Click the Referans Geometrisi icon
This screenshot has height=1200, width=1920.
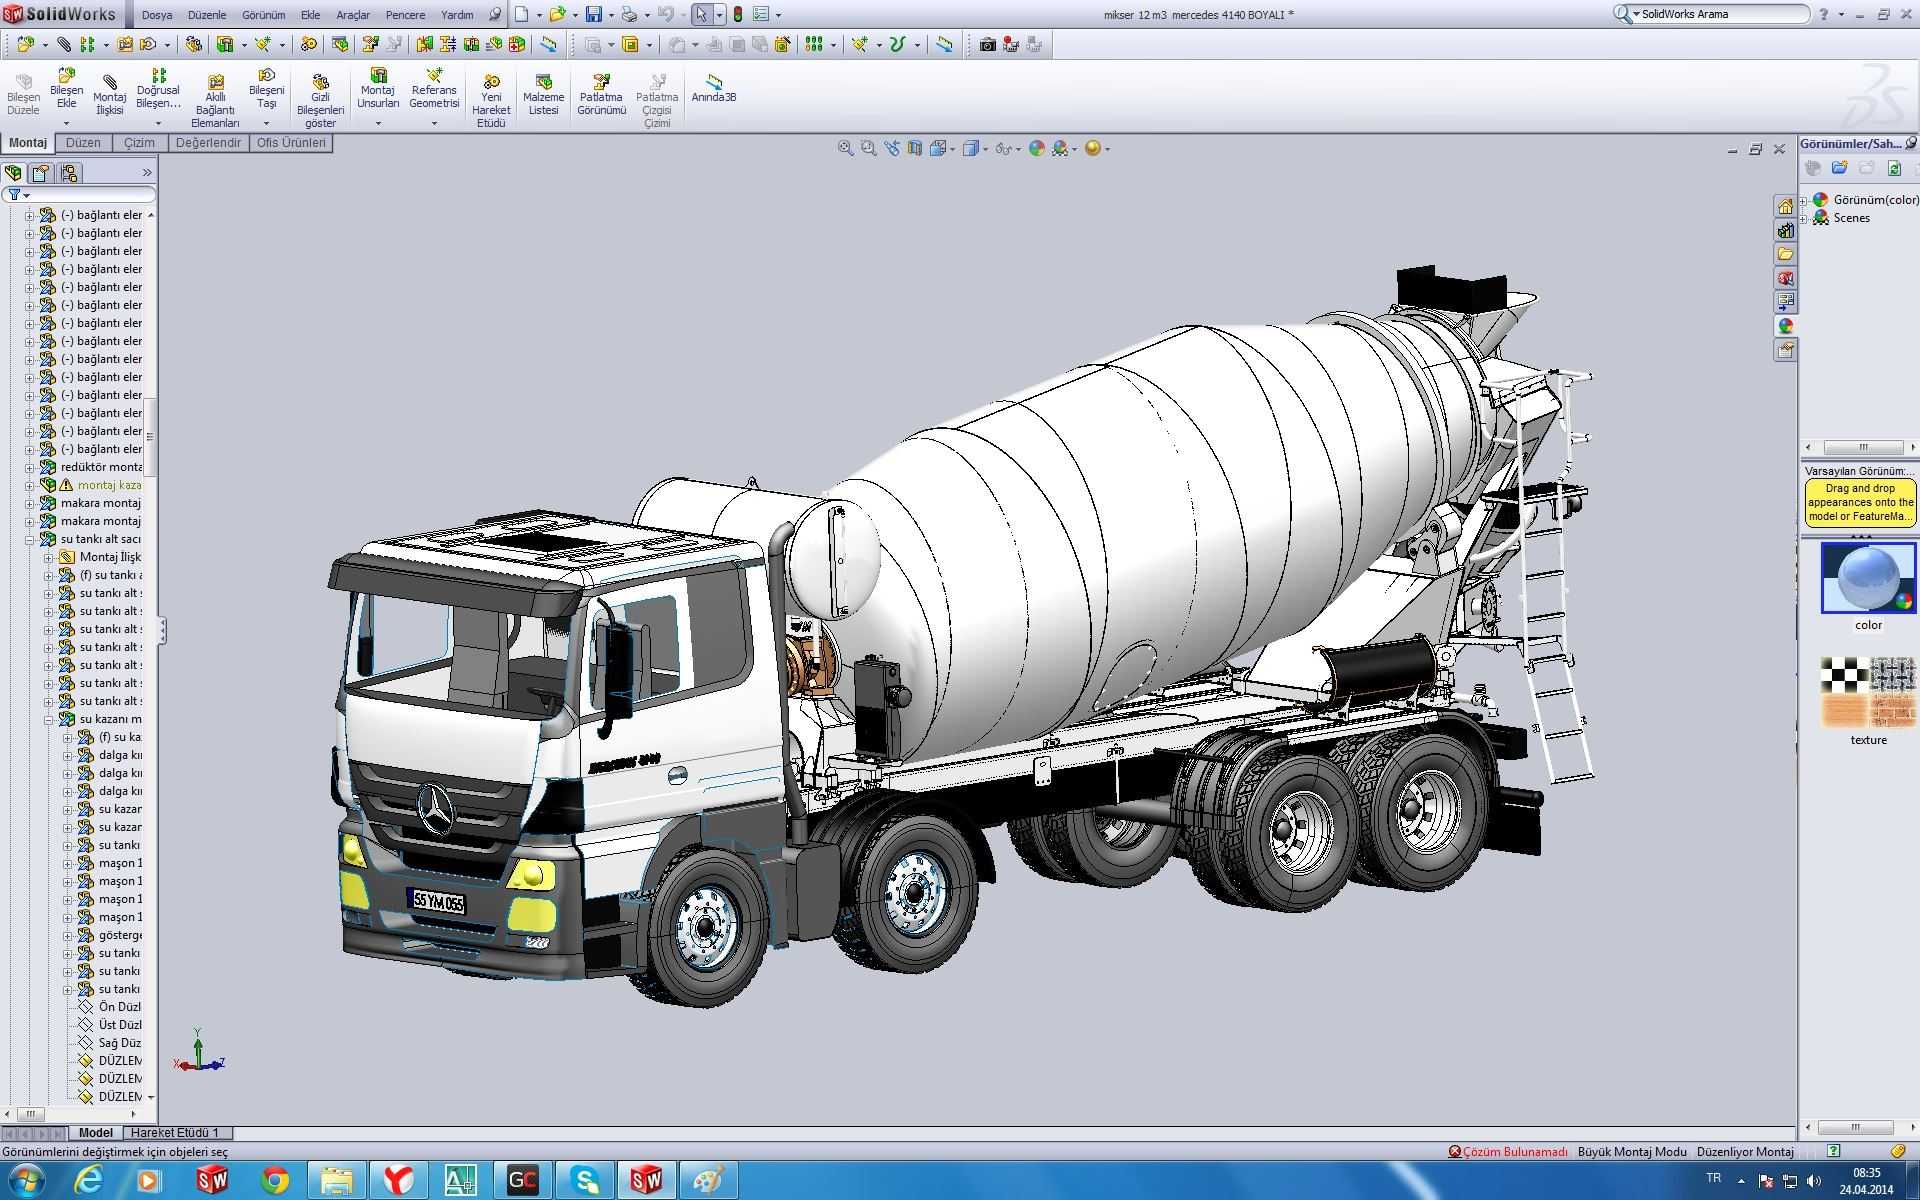click(x=434, y=76)
